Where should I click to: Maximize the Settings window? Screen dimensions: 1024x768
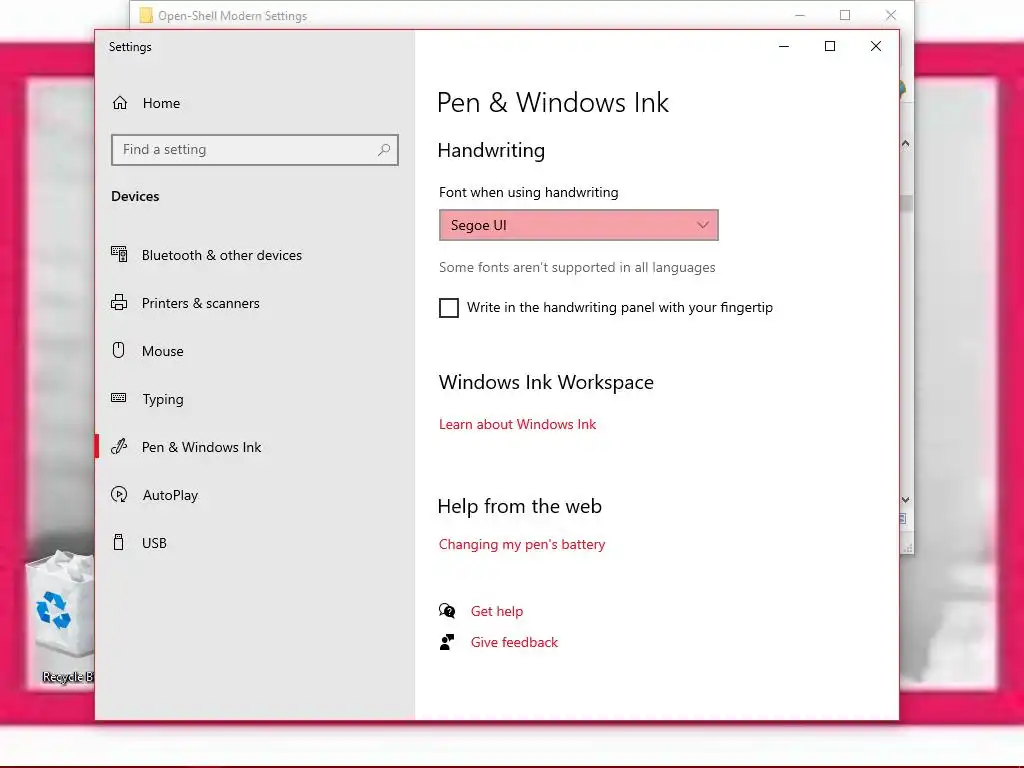(x=830, y=46)
